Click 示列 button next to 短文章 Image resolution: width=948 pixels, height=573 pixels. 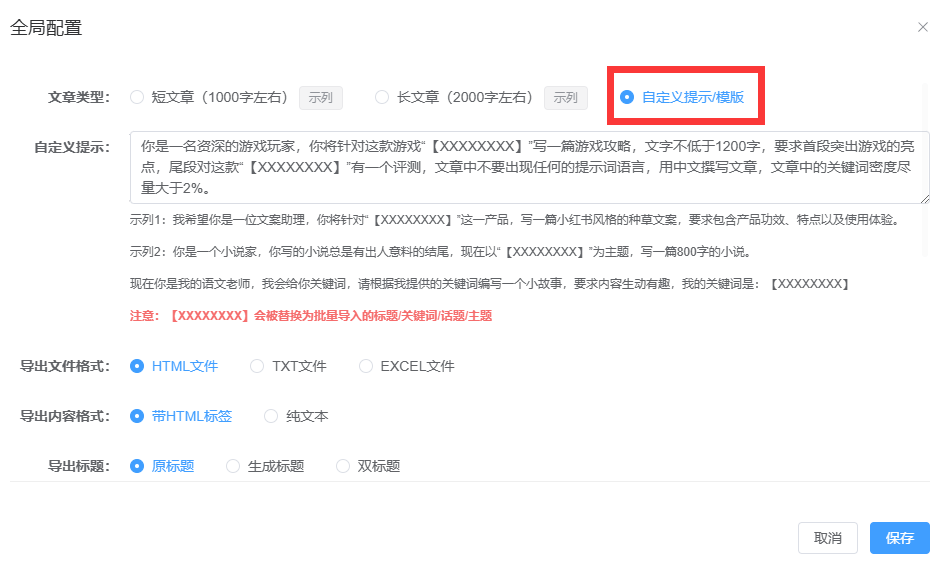(x=321, y=98)
